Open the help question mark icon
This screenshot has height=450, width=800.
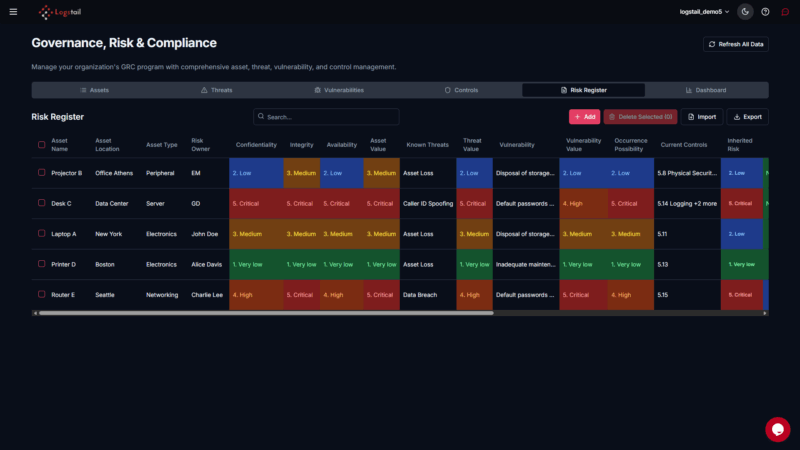765,12
